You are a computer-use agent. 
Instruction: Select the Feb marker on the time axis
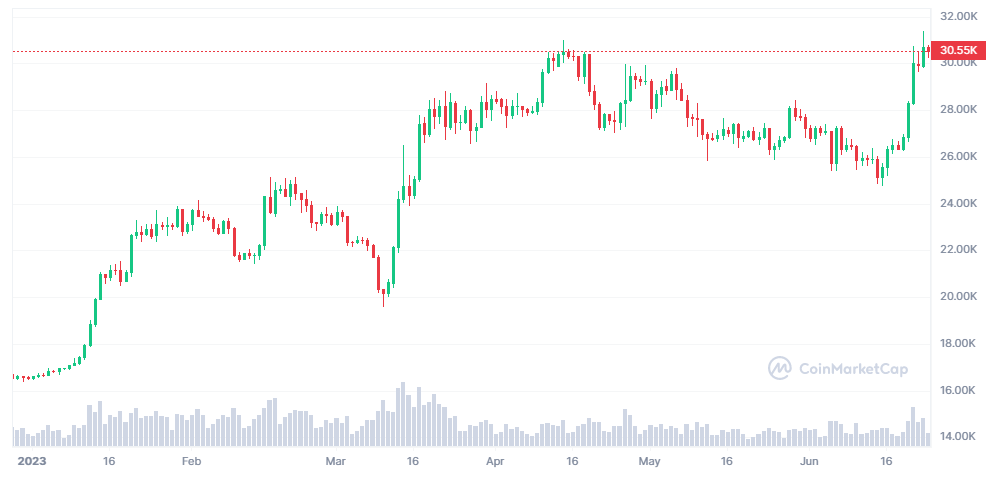click(191, 462)
